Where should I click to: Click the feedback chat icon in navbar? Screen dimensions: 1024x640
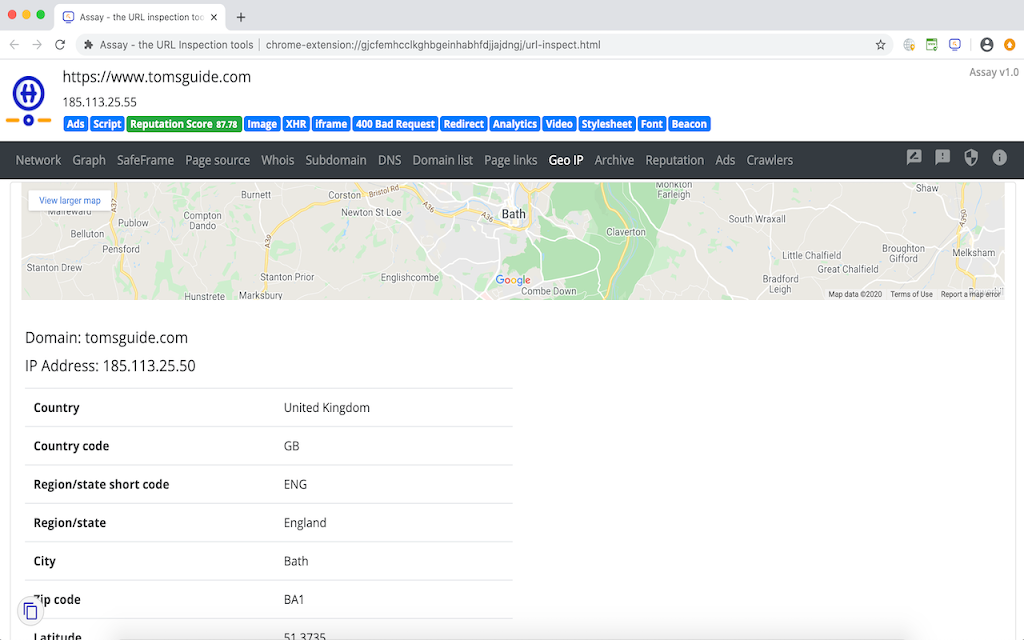[x=914, y=157]
